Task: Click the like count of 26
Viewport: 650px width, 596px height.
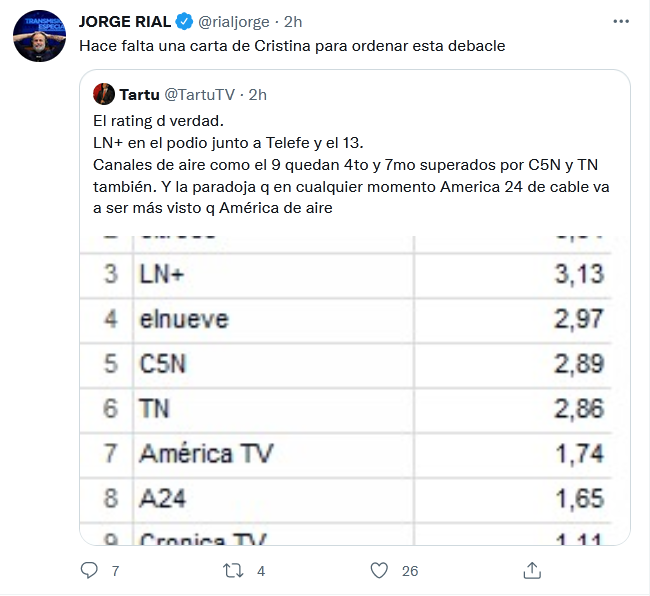Action: pyautogui.click(x=410, y=571)
